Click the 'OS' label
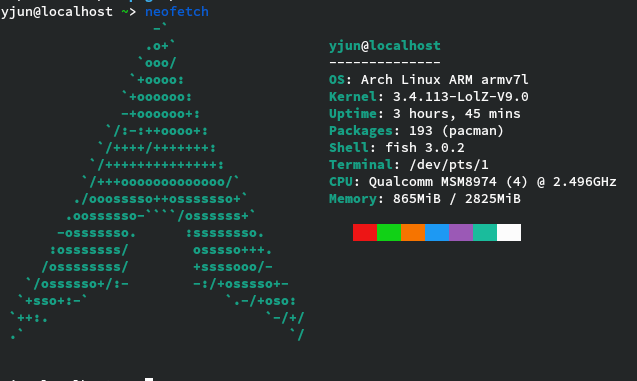The image size is (637, 381). tap(337, 80)
